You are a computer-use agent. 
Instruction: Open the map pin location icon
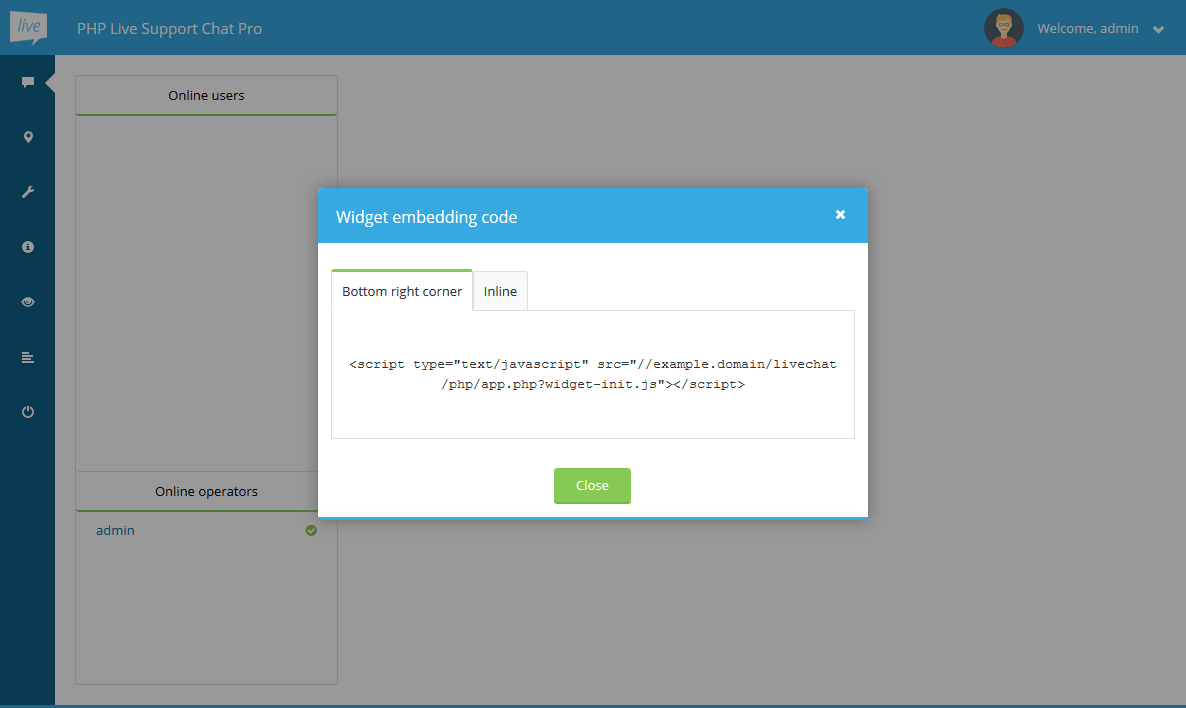tap(28, 137)
